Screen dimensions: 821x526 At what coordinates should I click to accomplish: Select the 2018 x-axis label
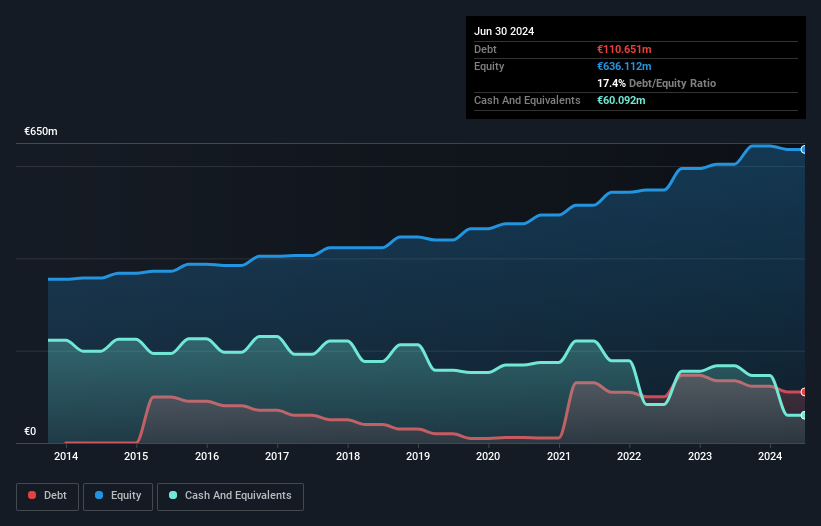coord(348,457)
